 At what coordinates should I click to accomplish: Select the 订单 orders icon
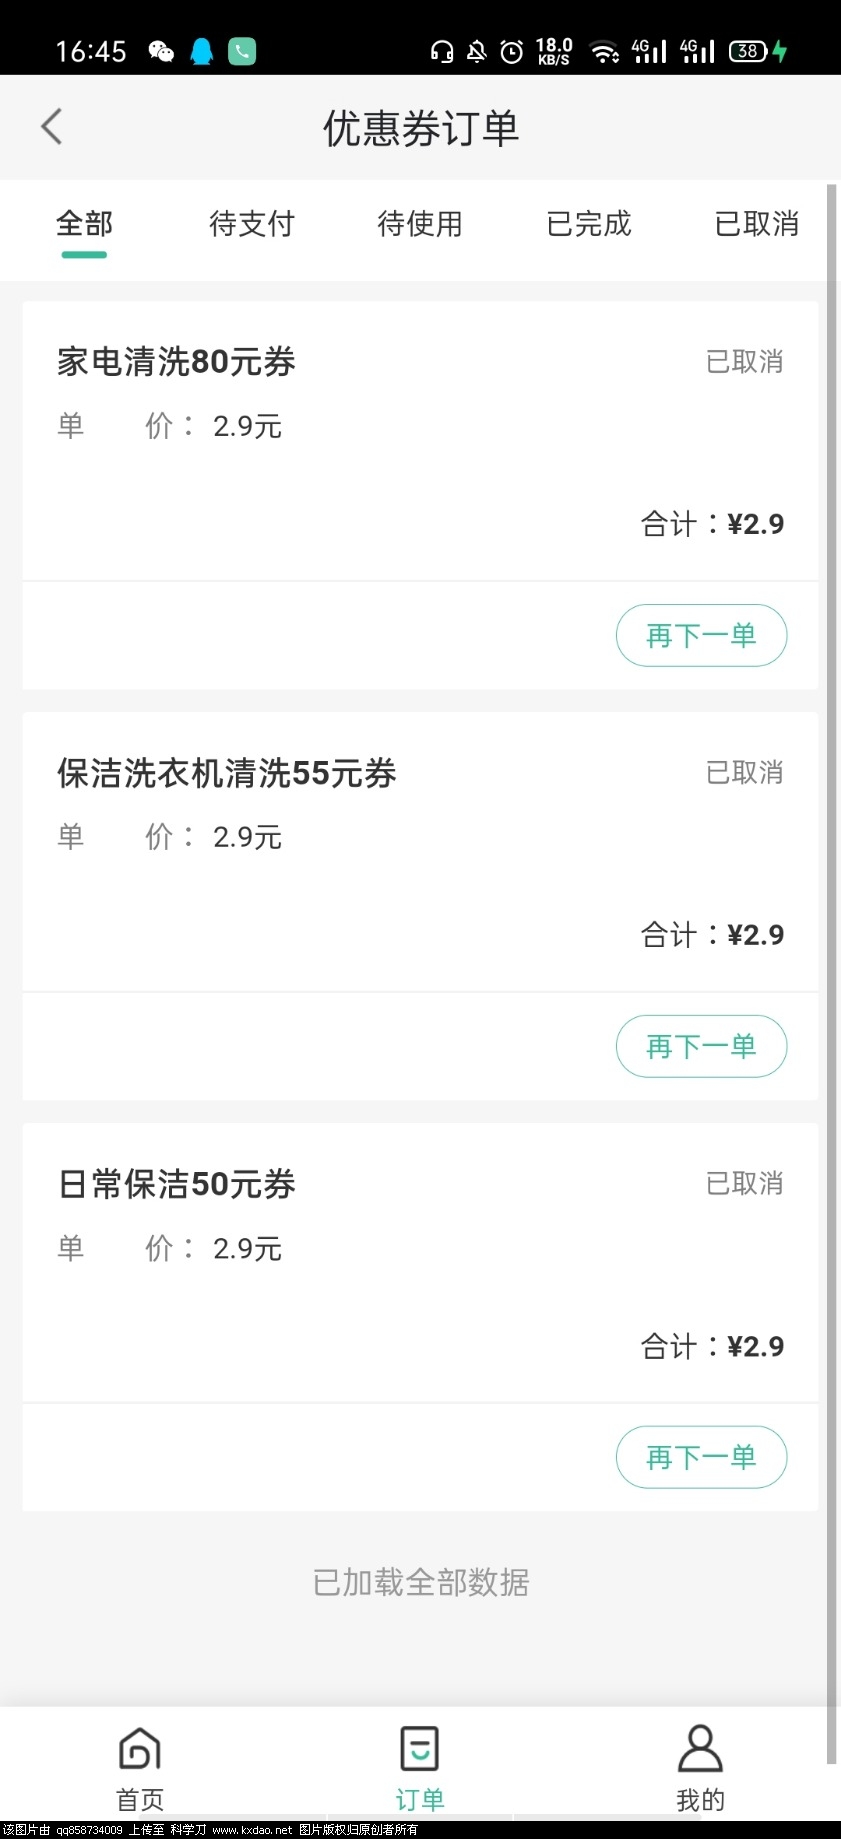419,1749
